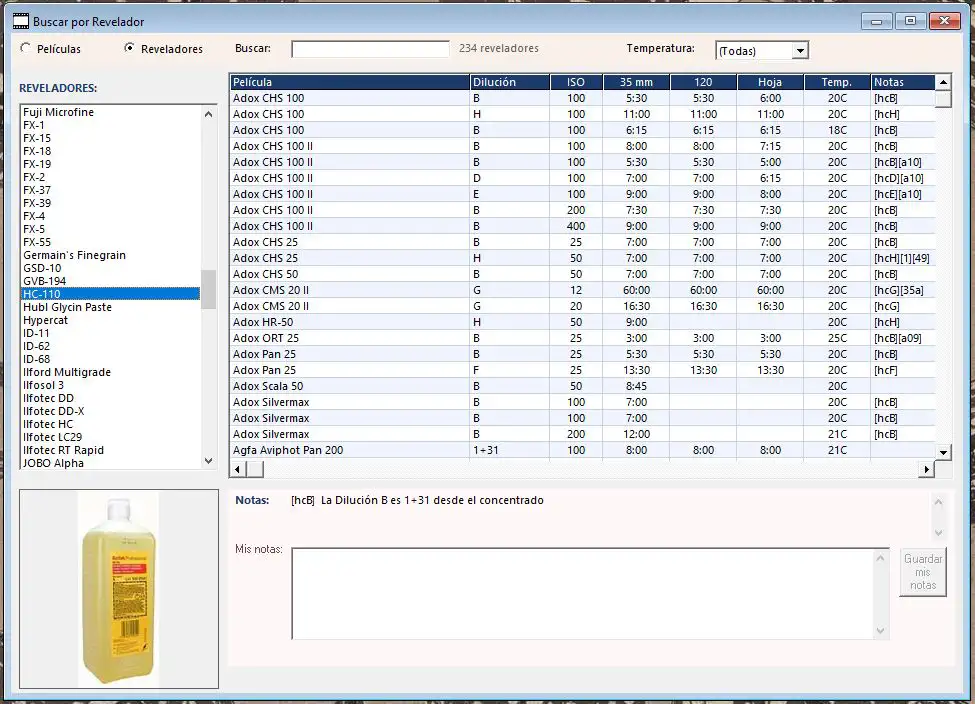Click the 35 mm column header
The height and width of the screenshot is (704, 975).
point(637,82)
